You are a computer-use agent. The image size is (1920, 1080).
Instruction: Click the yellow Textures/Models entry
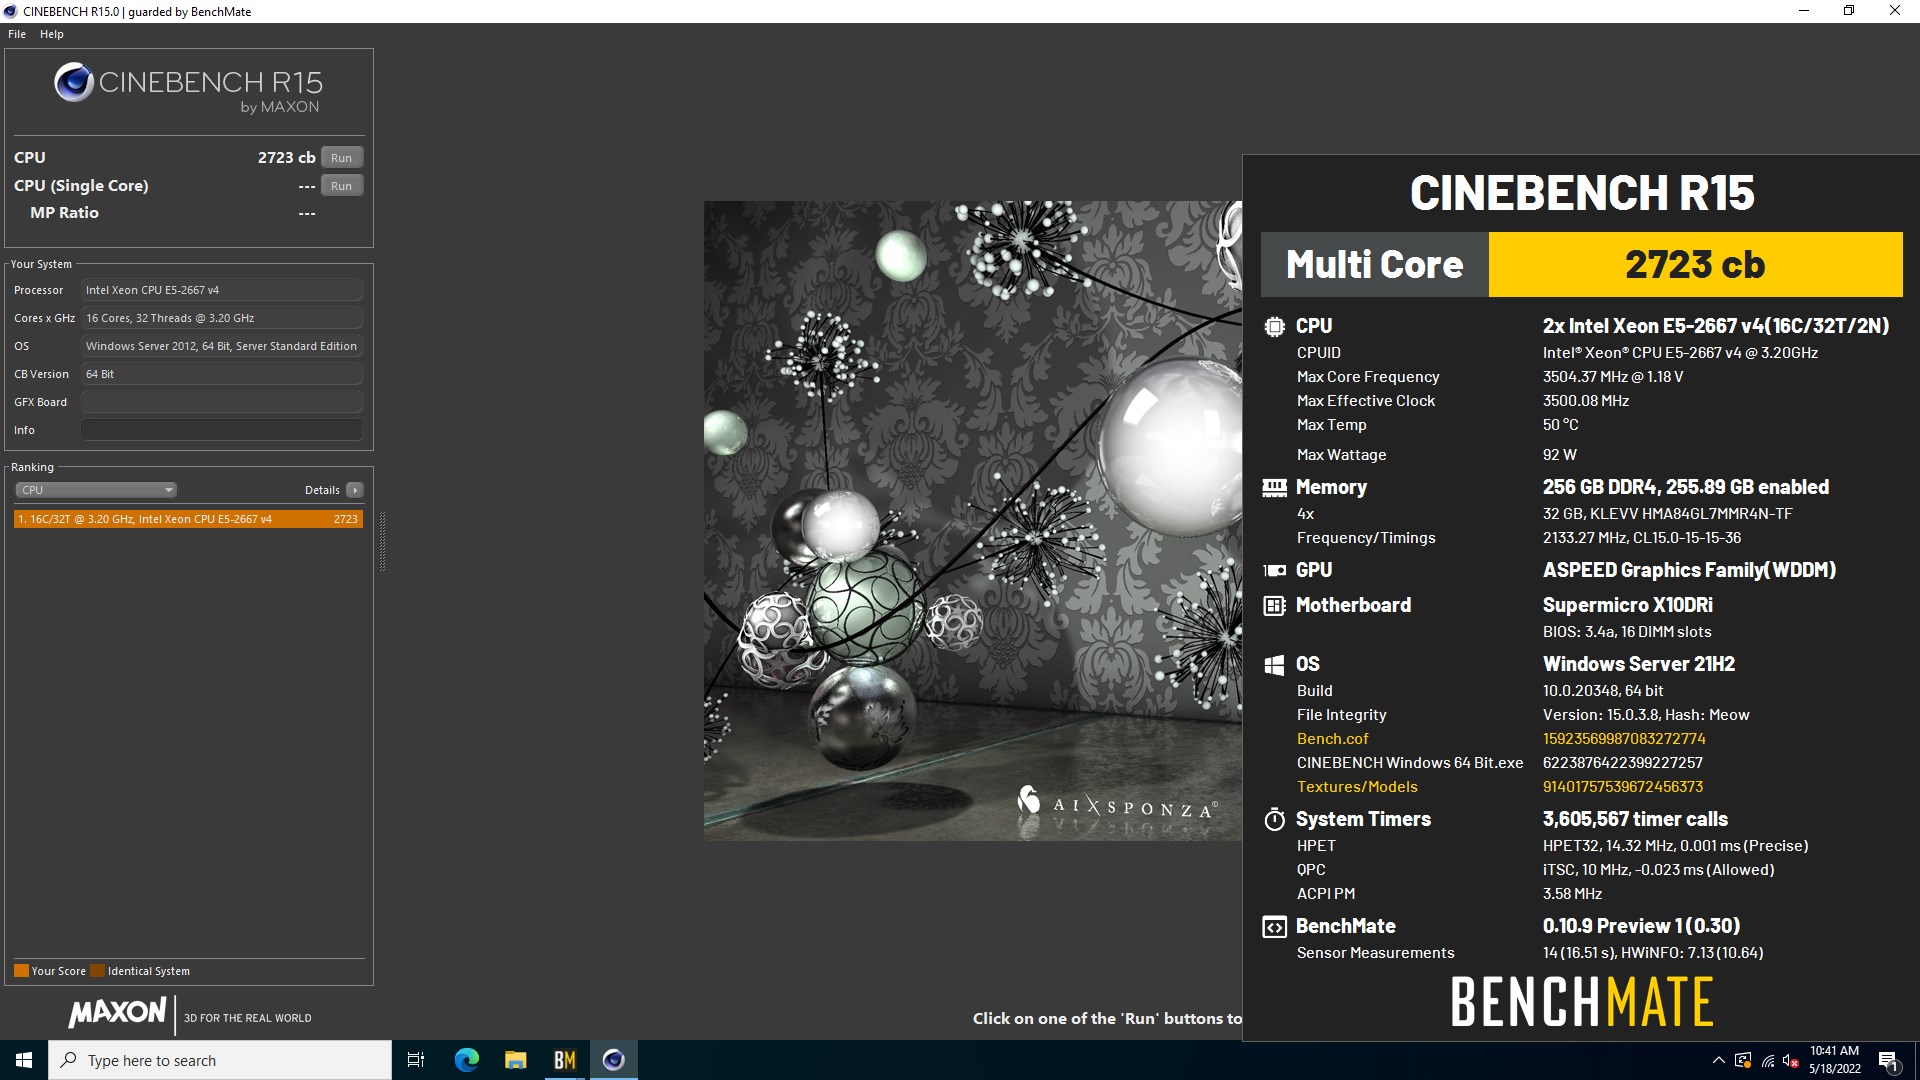pos(1357,787)
